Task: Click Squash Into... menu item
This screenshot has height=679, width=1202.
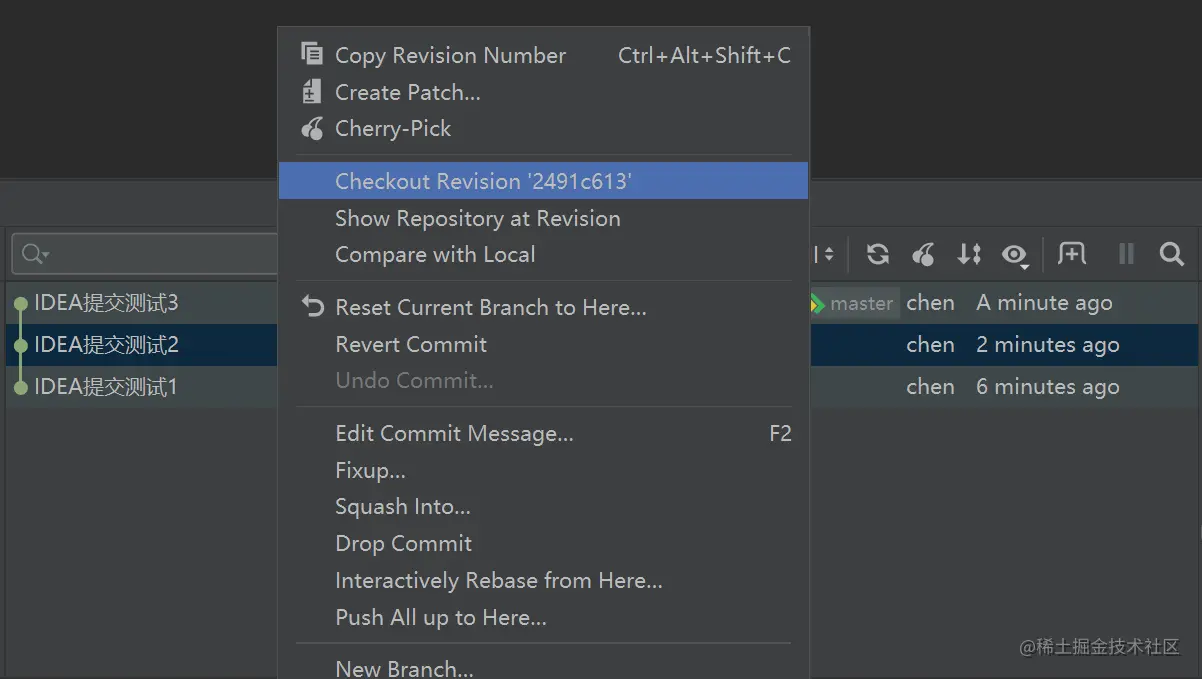Action: [402, 507]
